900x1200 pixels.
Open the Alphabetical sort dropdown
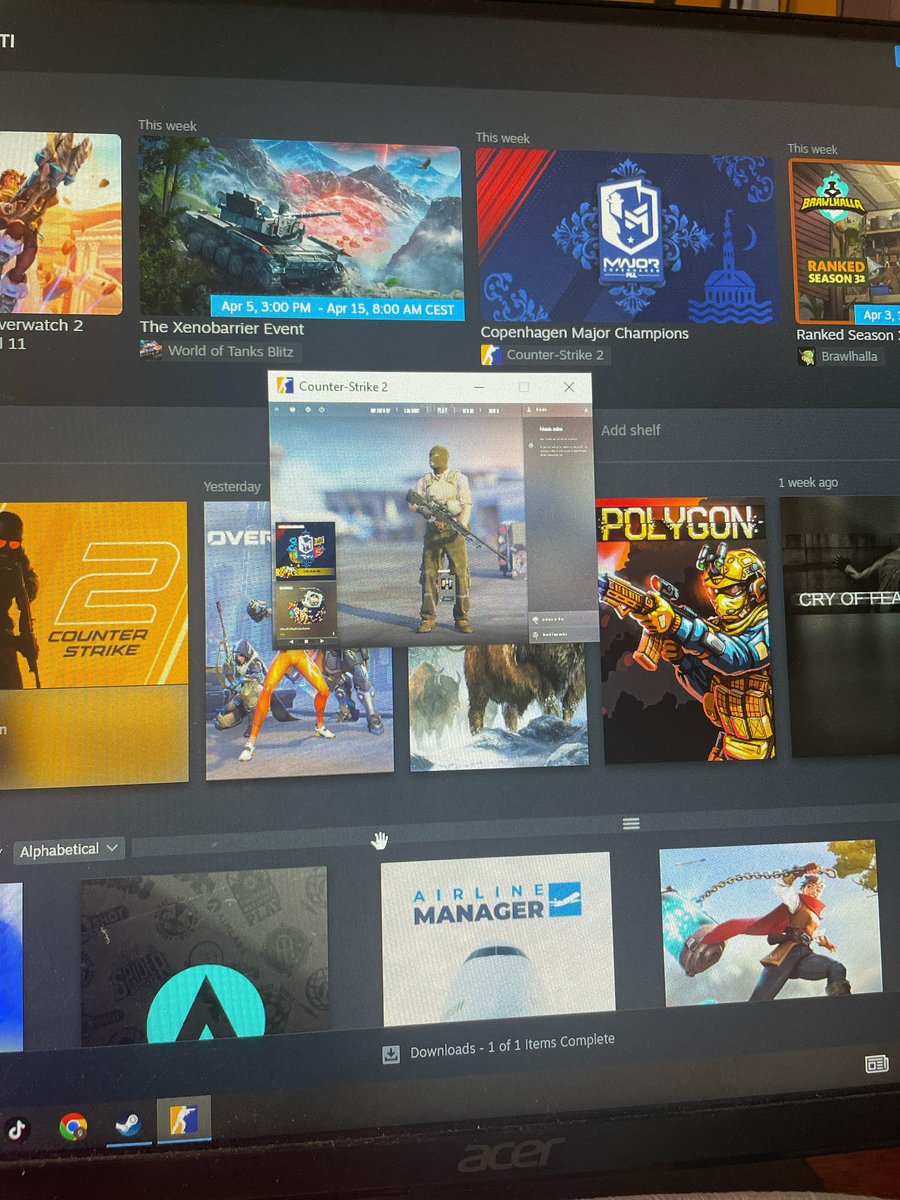click(x=68, y=850)
